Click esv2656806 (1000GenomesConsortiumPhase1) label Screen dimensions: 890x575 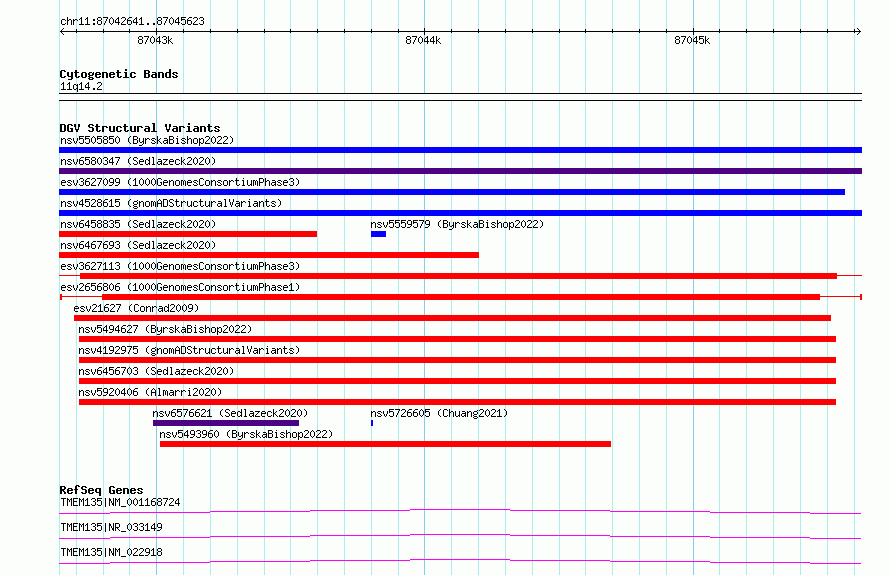[x=180, y=287]
